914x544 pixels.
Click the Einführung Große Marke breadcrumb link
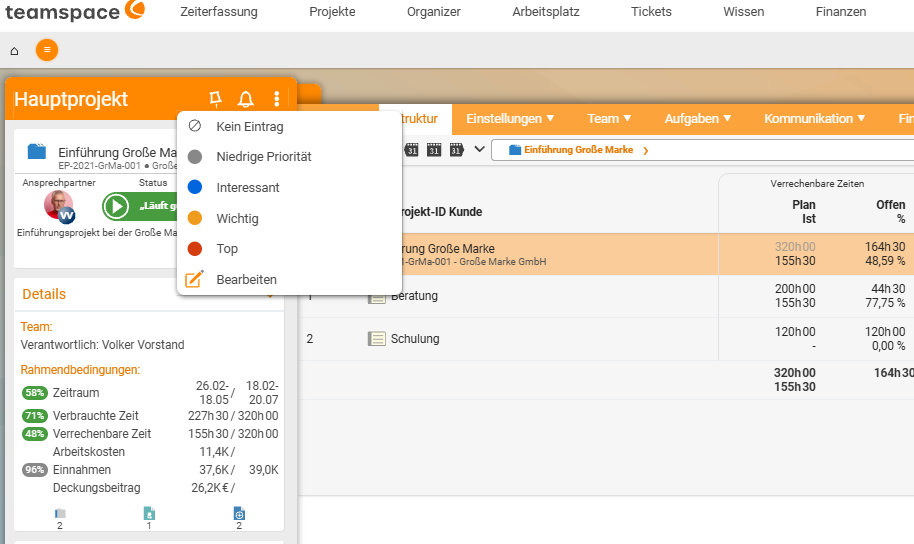pos(578,150)
